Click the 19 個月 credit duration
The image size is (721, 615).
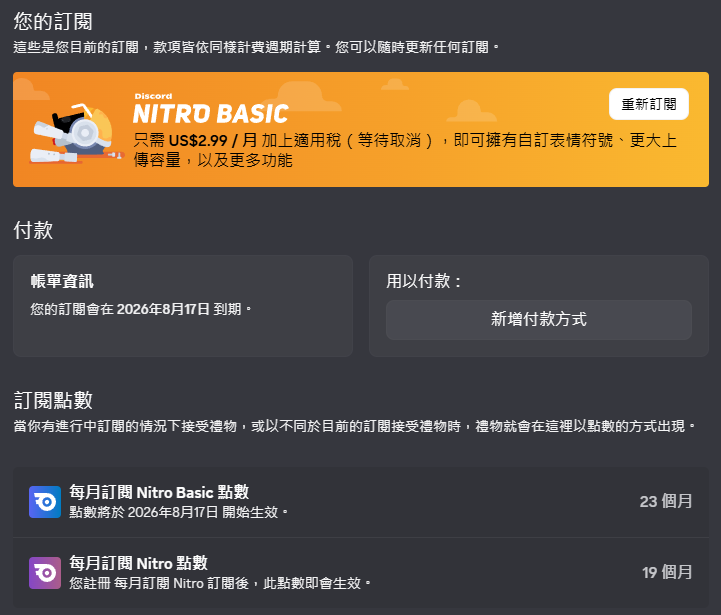667,572
